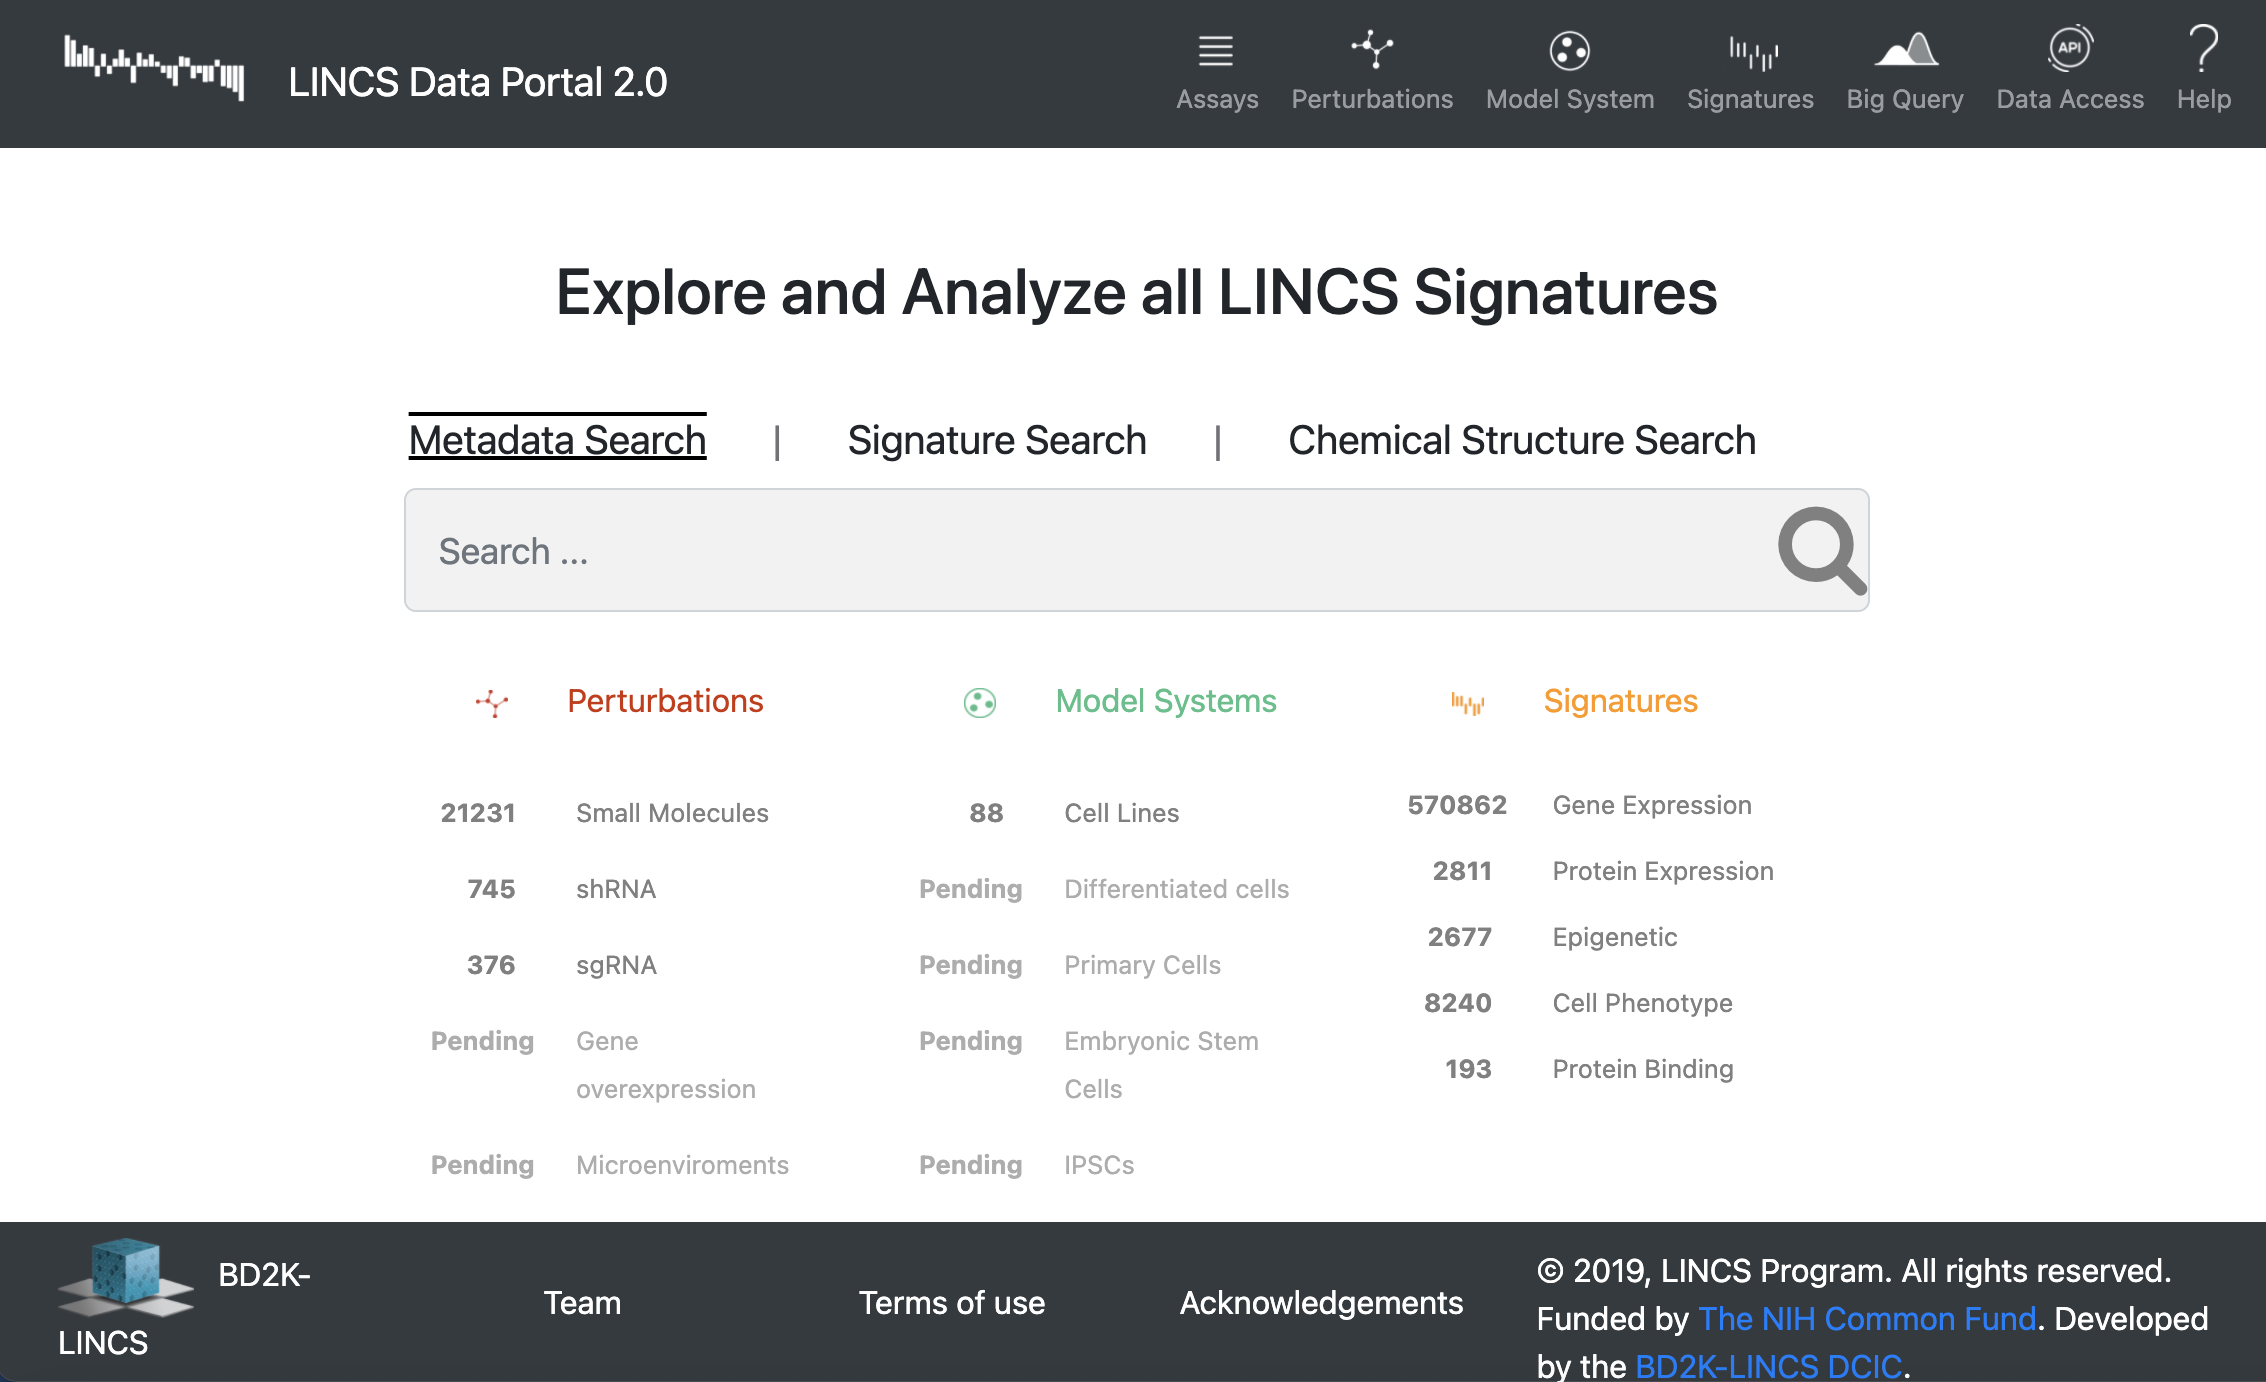Click the Gene overexpression pending item

point(666,1065)
